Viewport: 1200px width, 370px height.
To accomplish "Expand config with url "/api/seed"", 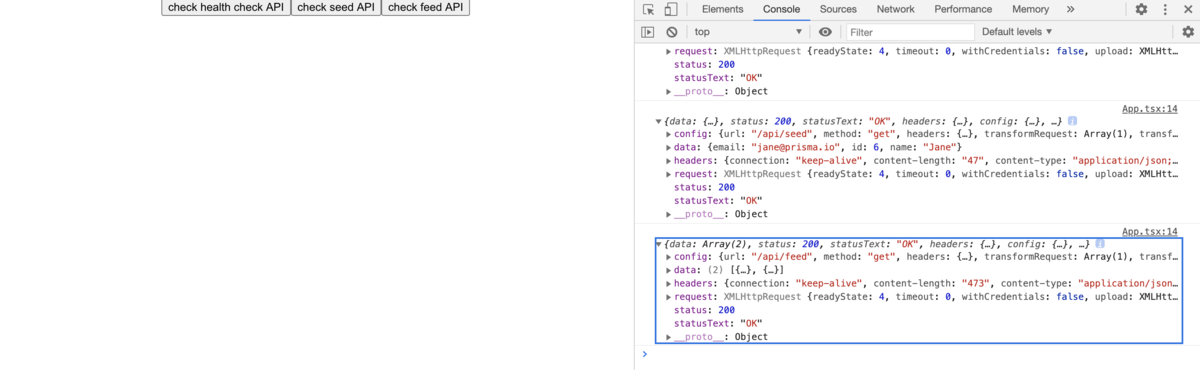I will (x=669, y=134).
